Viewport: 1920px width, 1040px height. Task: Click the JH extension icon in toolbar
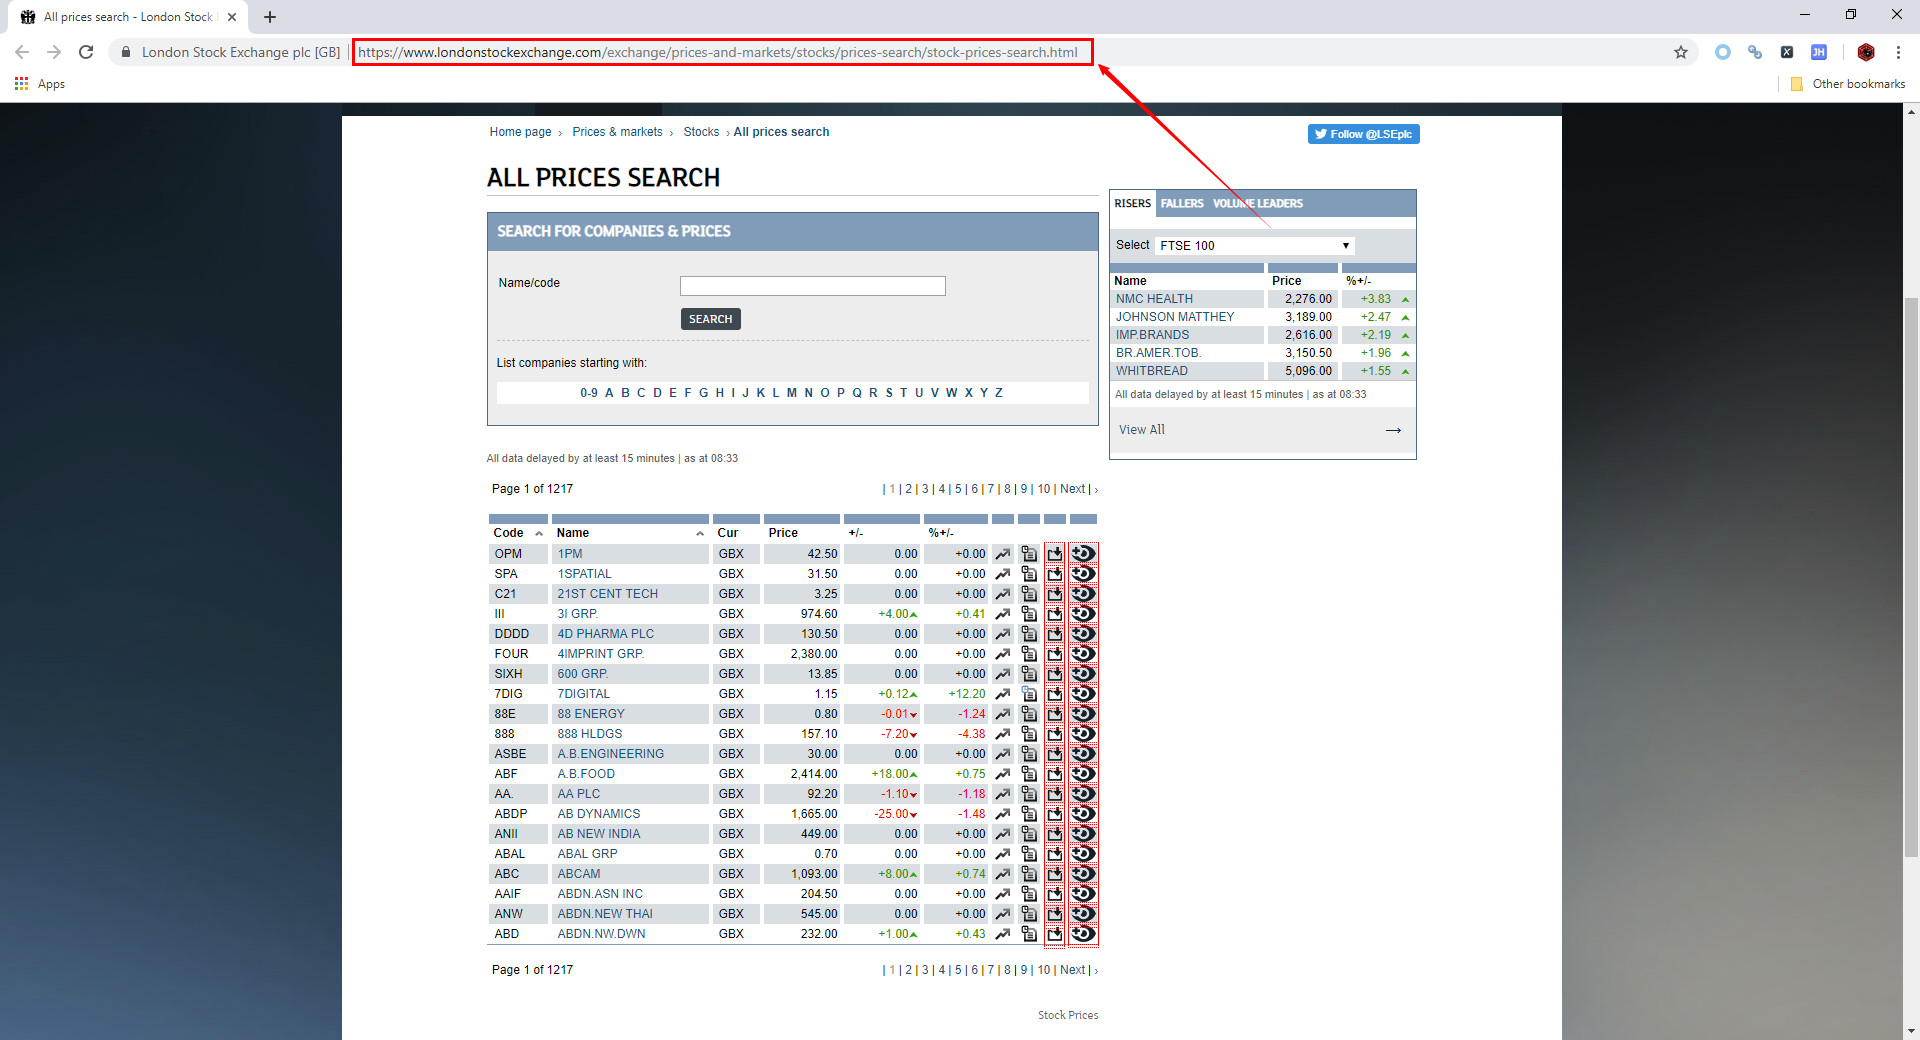click(1819, 52)
